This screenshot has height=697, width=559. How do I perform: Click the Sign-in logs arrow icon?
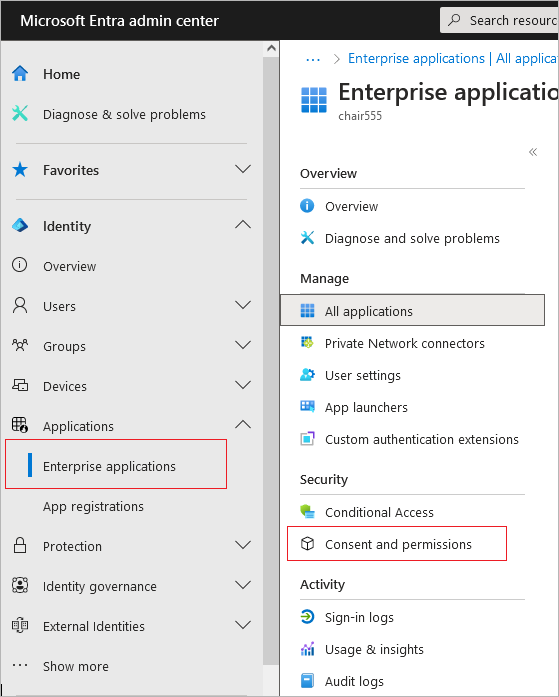[307, 617]
